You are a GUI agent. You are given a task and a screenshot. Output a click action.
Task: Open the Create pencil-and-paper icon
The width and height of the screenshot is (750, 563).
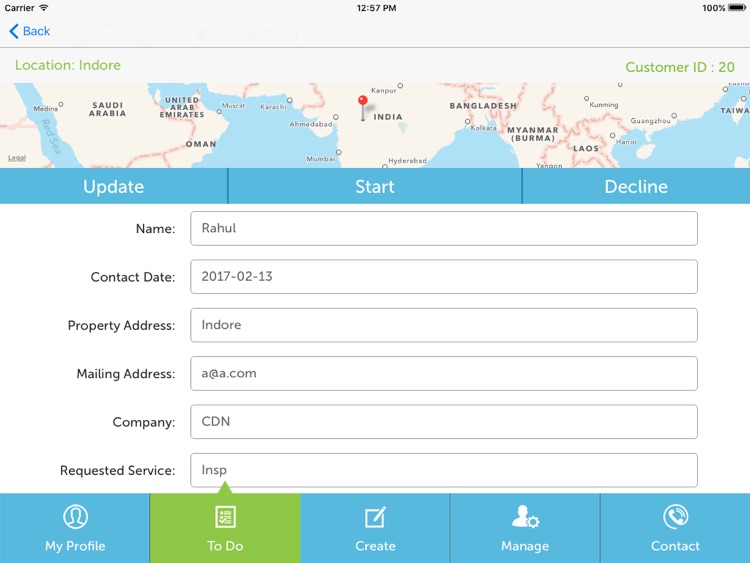[x=375, y=517]
